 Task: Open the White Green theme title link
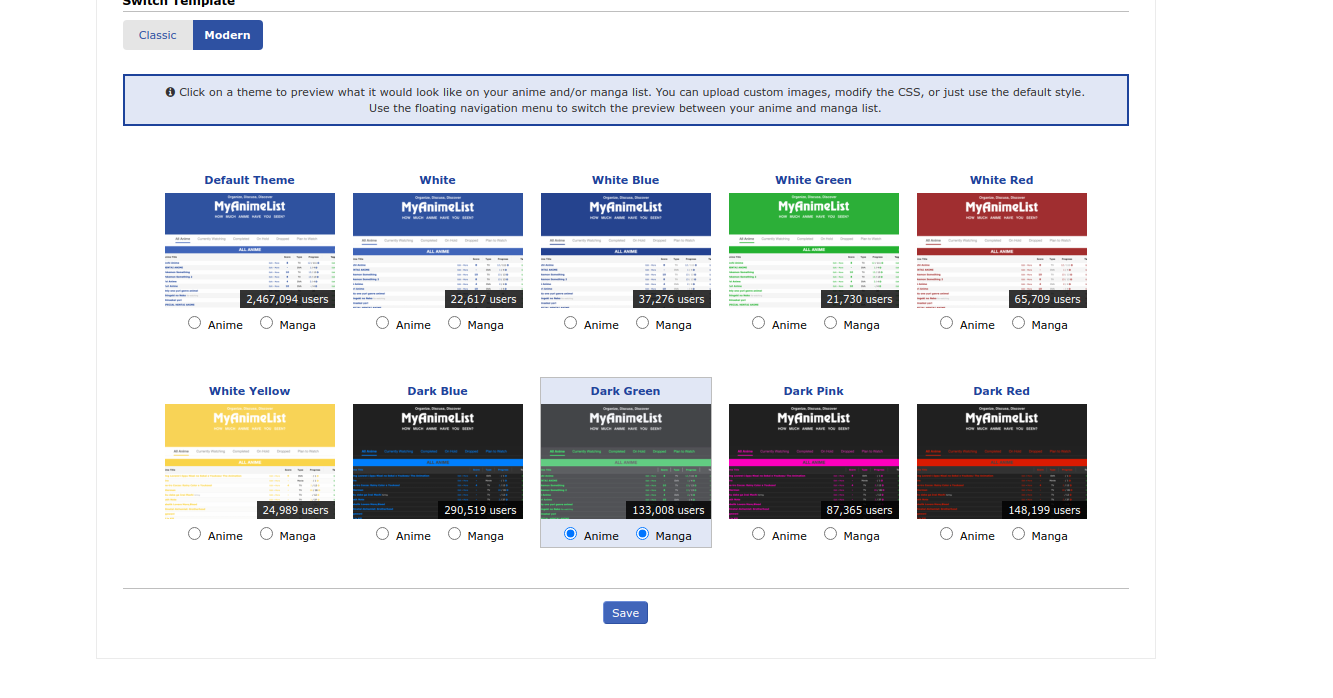pos(814,180)
